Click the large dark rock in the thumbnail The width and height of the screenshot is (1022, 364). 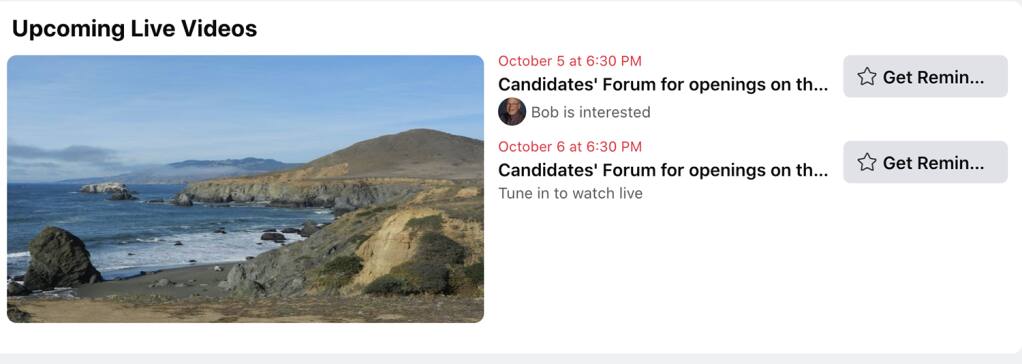[x=61, y=258]
